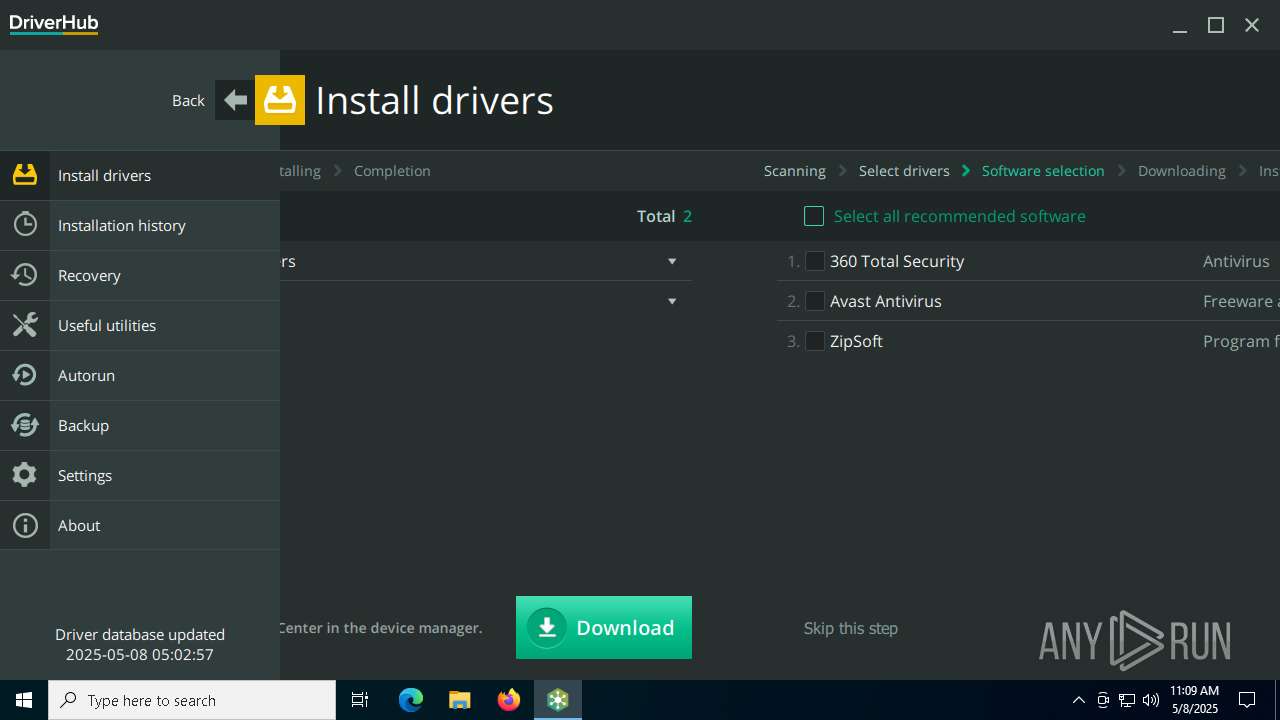Click Skip this step link
Screen dimensions: 1280x720
851,628
